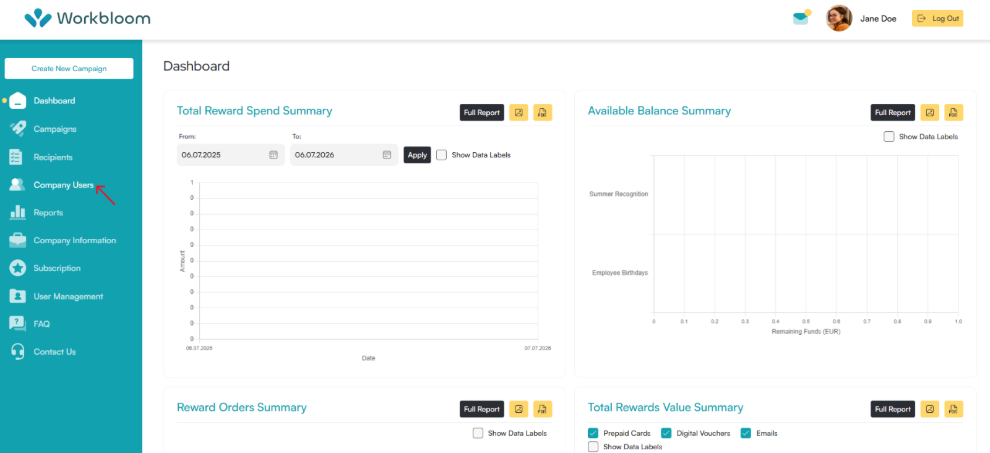The height and width of the screenshot is (453, 990).
Task: Open Company Information in the sidebar
Action: 75,240
